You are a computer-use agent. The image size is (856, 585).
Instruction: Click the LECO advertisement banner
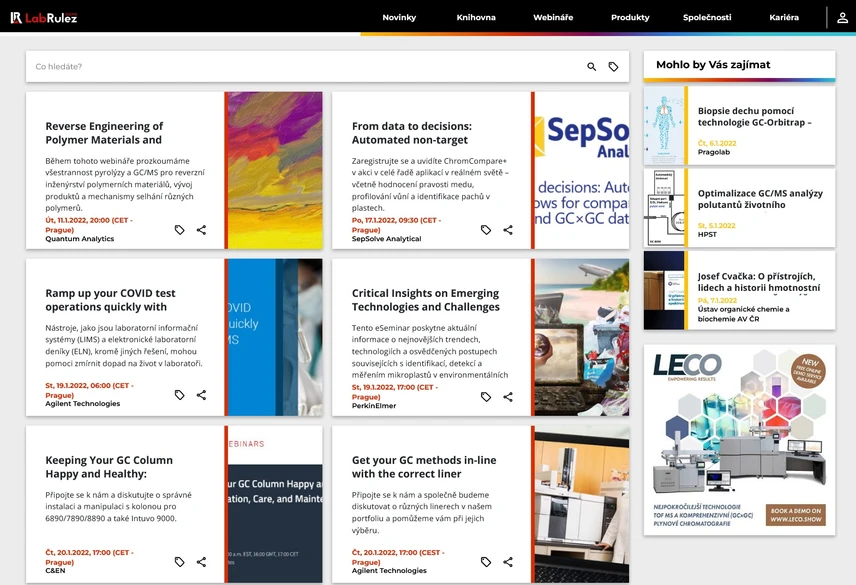(x=739, y=440)
